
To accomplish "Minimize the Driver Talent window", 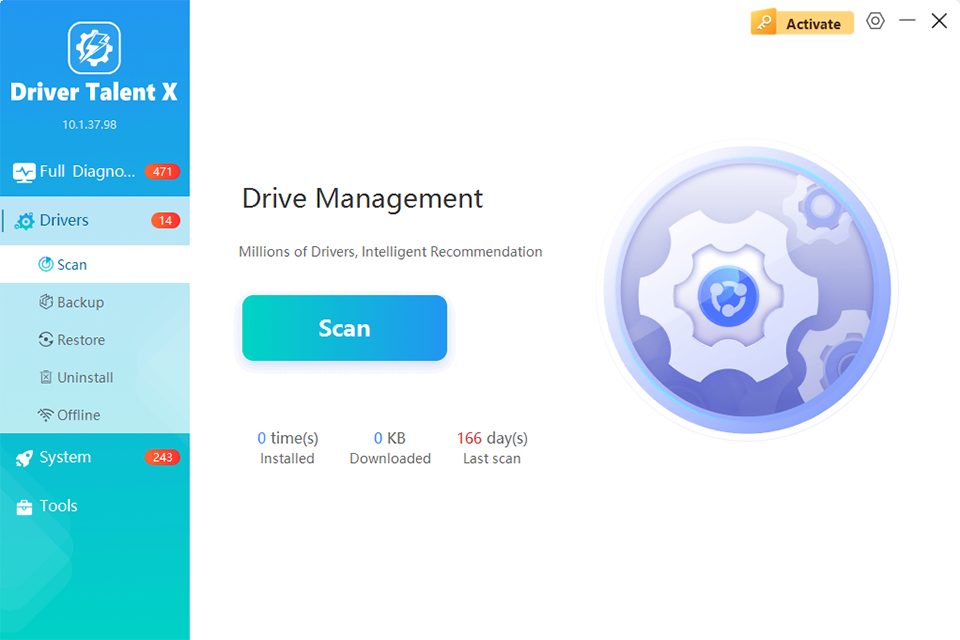I will [907, 21].
